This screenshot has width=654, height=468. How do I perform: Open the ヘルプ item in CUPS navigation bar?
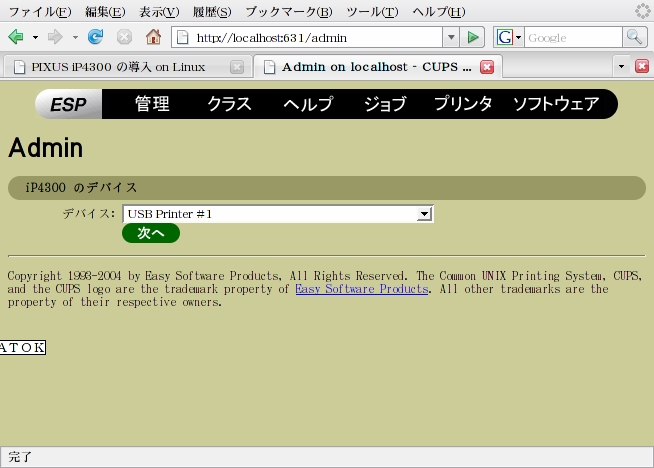coord(308,104)
